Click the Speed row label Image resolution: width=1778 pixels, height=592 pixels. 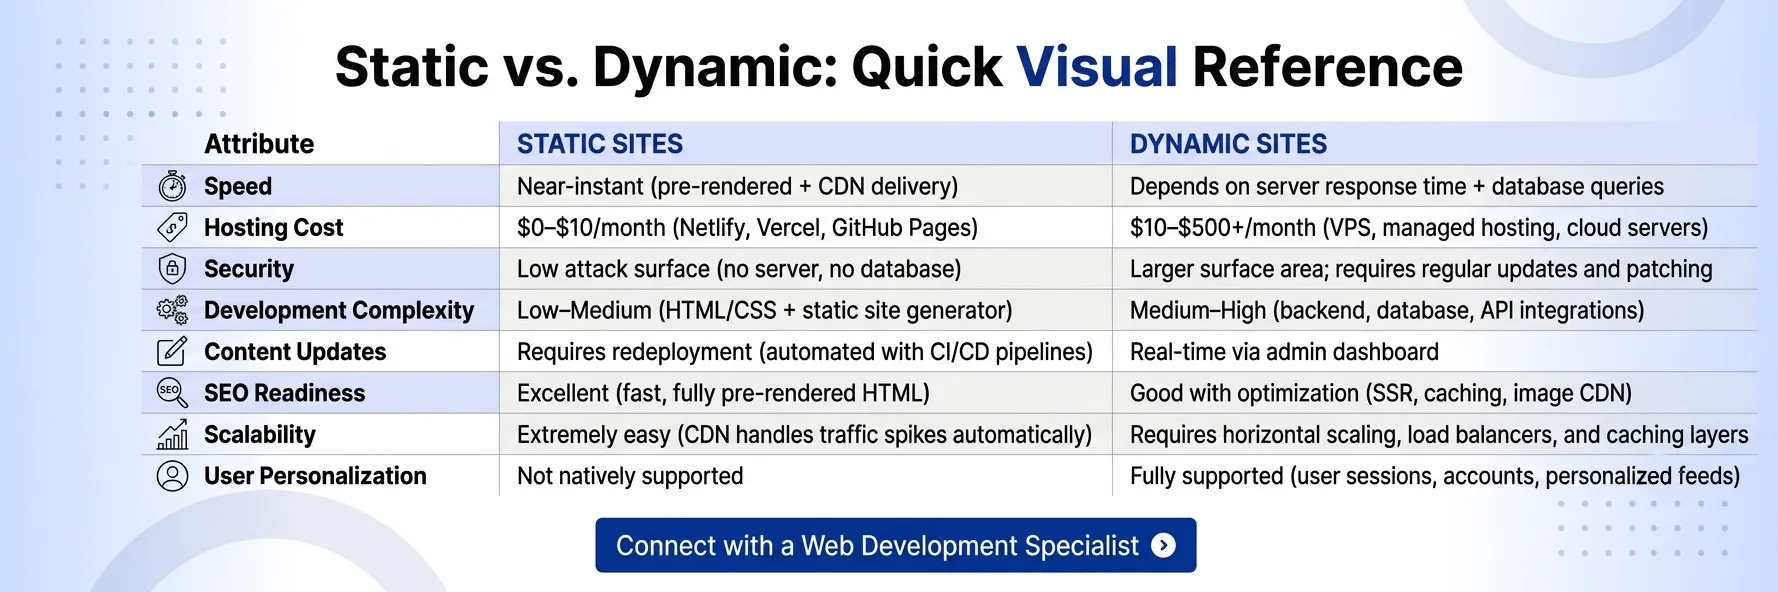(x=238, y=186)
